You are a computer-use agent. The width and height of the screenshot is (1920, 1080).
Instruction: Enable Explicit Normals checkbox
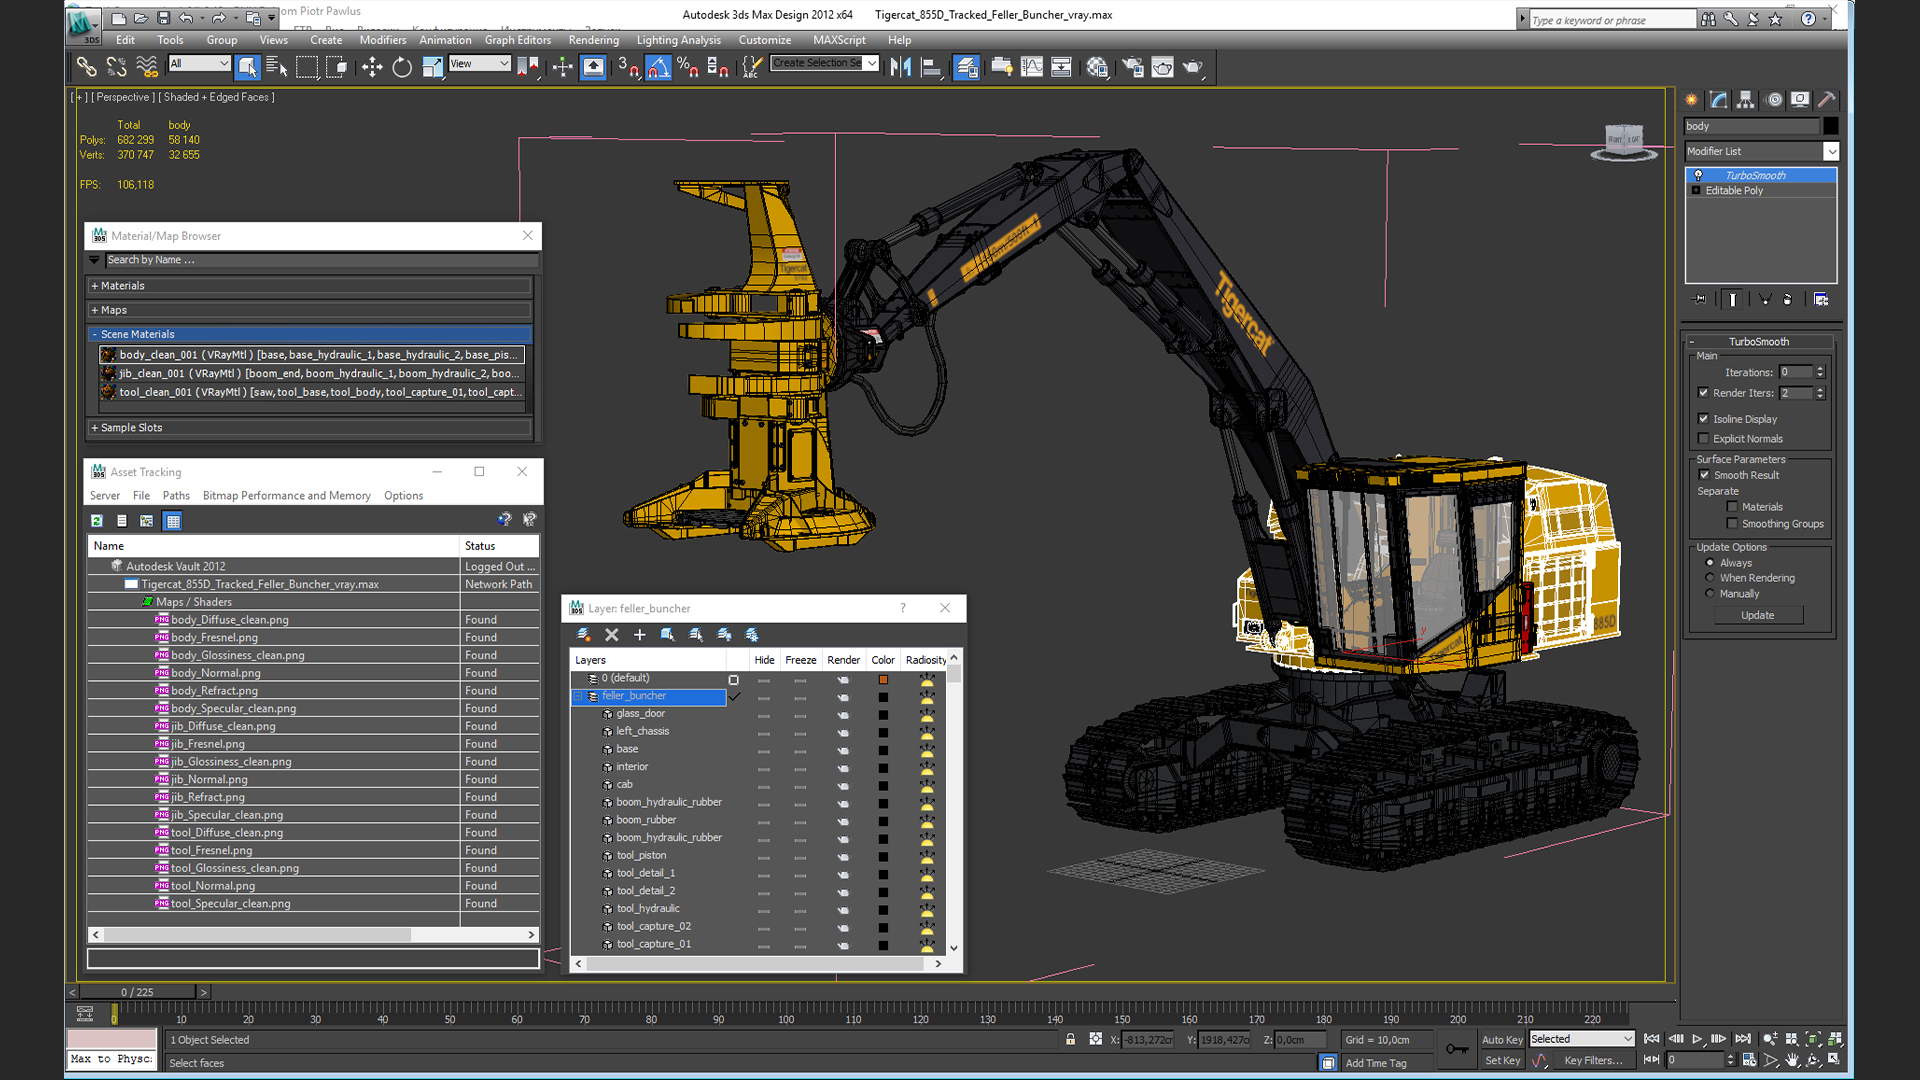pos(1704,438)
